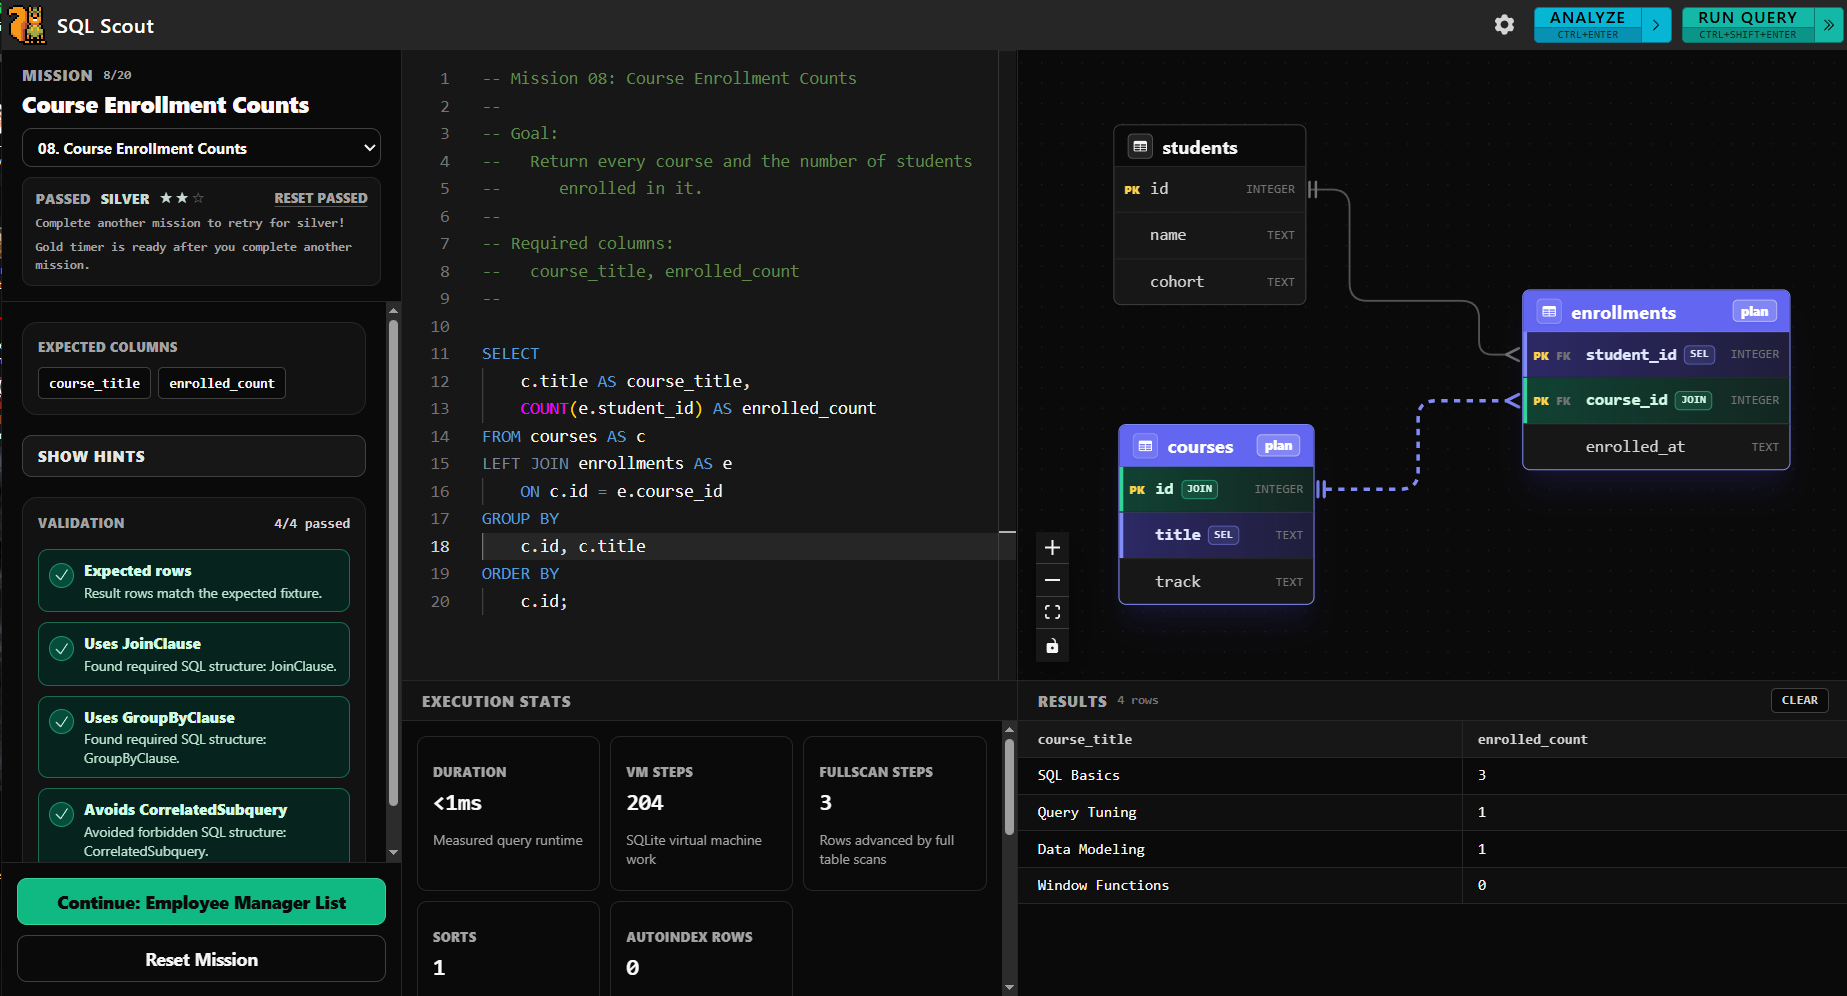
Task: Click the track column in courses table
Action: click(1216, 582)
